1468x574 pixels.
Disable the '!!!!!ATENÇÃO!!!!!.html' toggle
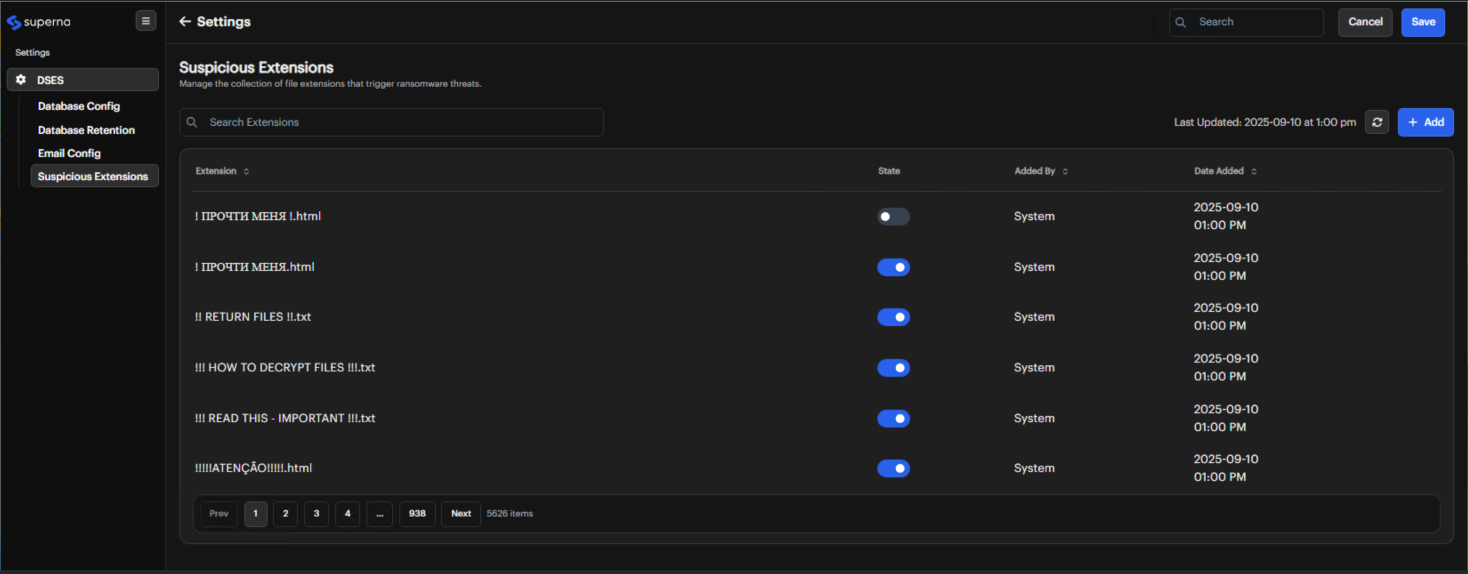click(x=893, y=468)
